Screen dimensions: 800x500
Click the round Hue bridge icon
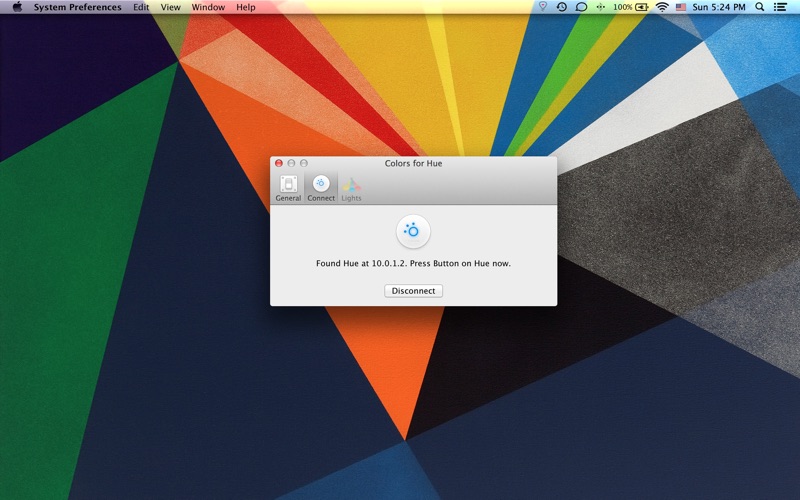point(413,232)
